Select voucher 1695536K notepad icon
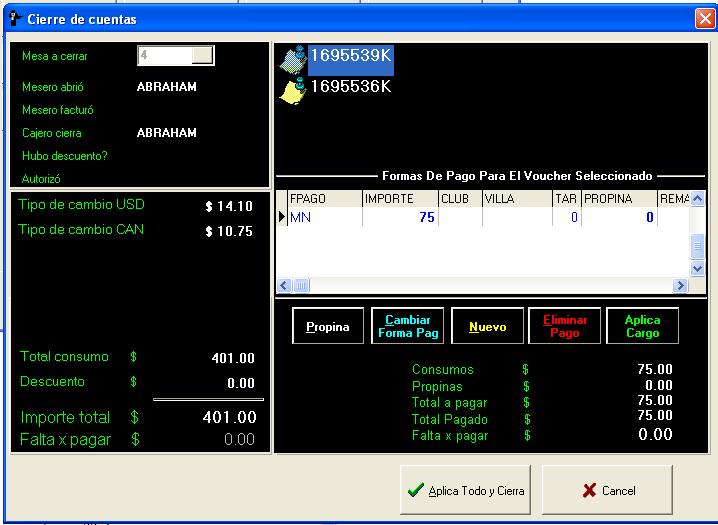 293,91
